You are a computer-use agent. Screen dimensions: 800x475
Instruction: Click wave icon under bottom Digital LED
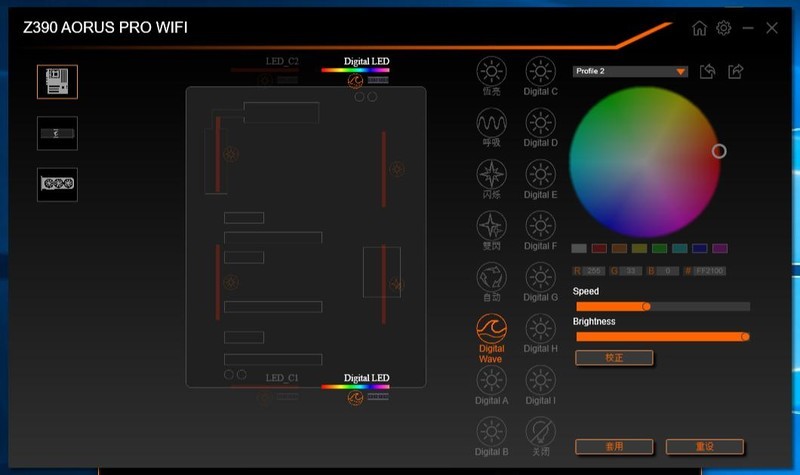click(x=355, y=397)
